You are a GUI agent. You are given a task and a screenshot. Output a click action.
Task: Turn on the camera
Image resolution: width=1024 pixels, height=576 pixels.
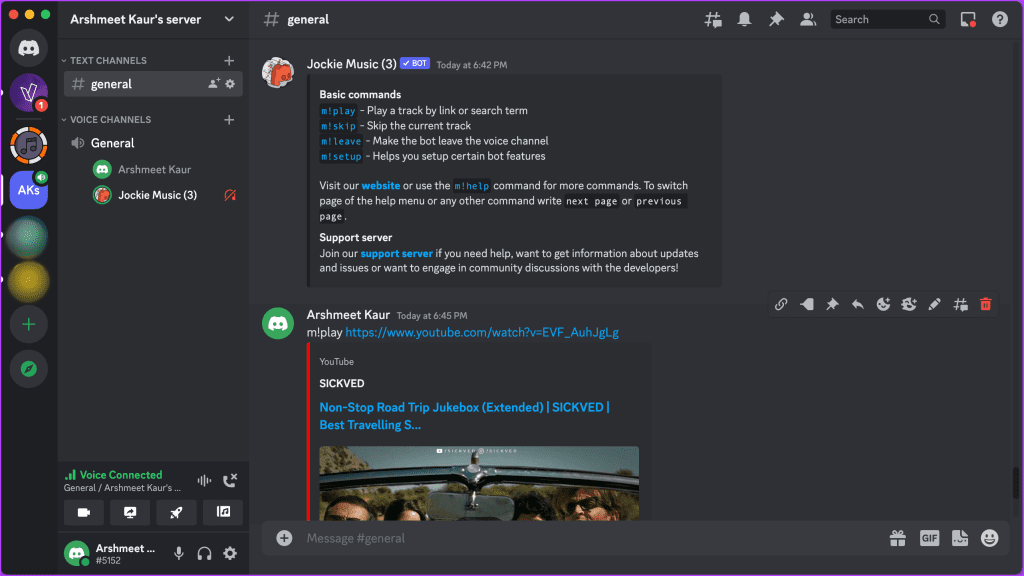point(84,513)
